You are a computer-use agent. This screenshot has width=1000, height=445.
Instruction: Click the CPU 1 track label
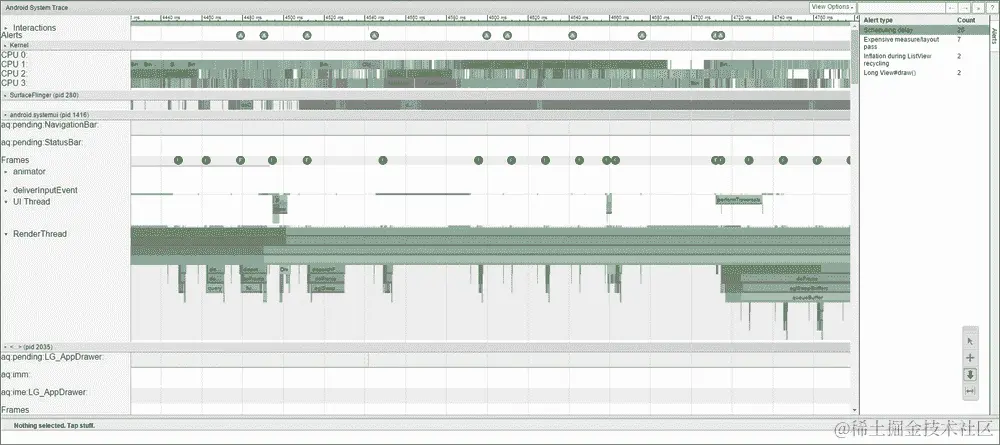tap(13, 64)
